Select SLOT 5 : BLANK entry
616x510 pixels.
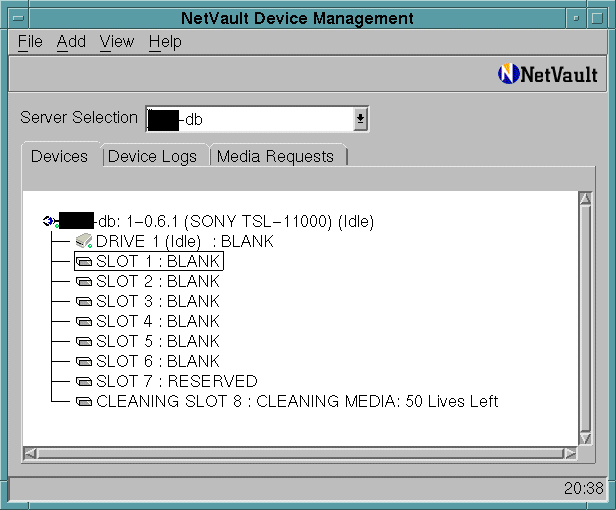[157, 342]
